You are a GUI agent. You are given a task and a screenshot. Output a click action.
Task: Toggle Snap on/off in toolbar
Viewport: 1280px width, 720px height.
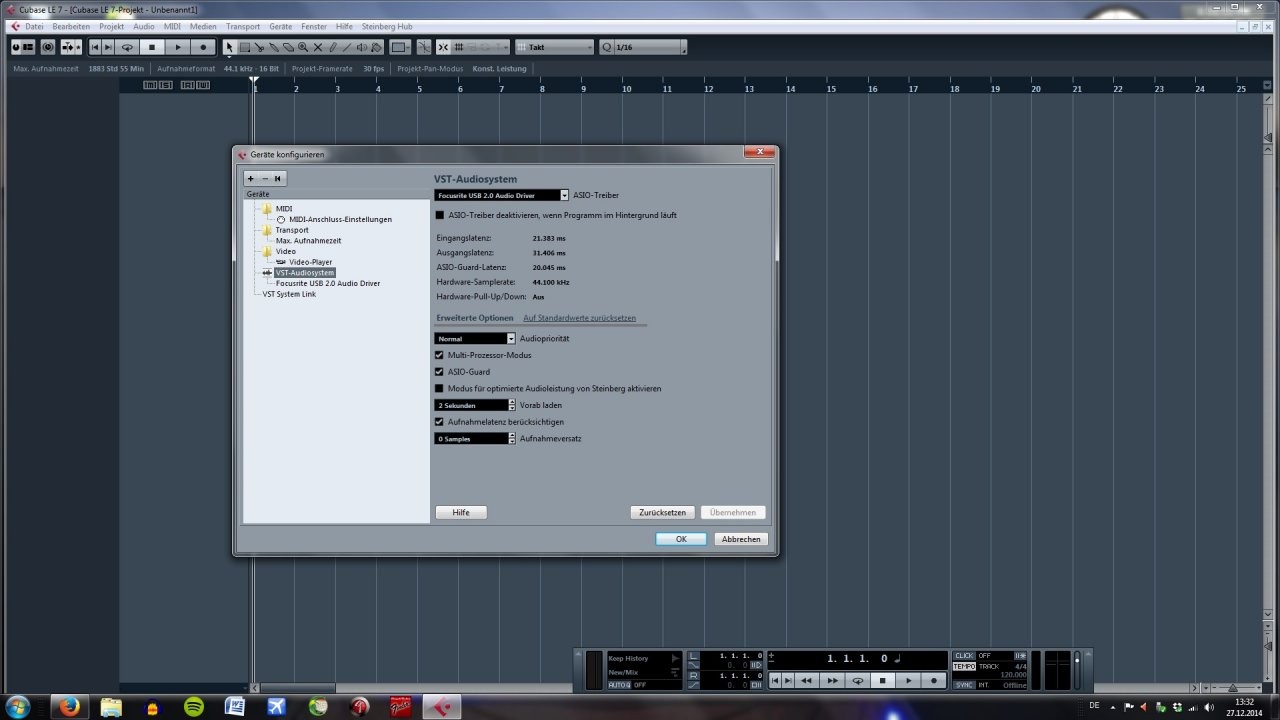click(443, 47)
